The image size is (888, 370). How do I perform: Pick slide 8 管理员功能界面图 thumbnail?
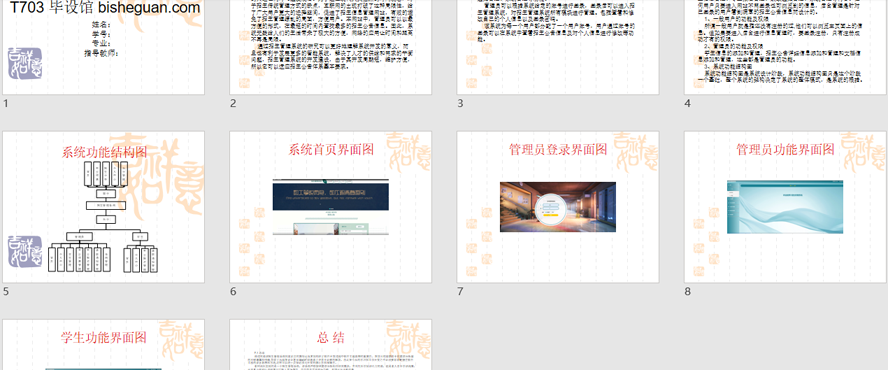(785, 207)
